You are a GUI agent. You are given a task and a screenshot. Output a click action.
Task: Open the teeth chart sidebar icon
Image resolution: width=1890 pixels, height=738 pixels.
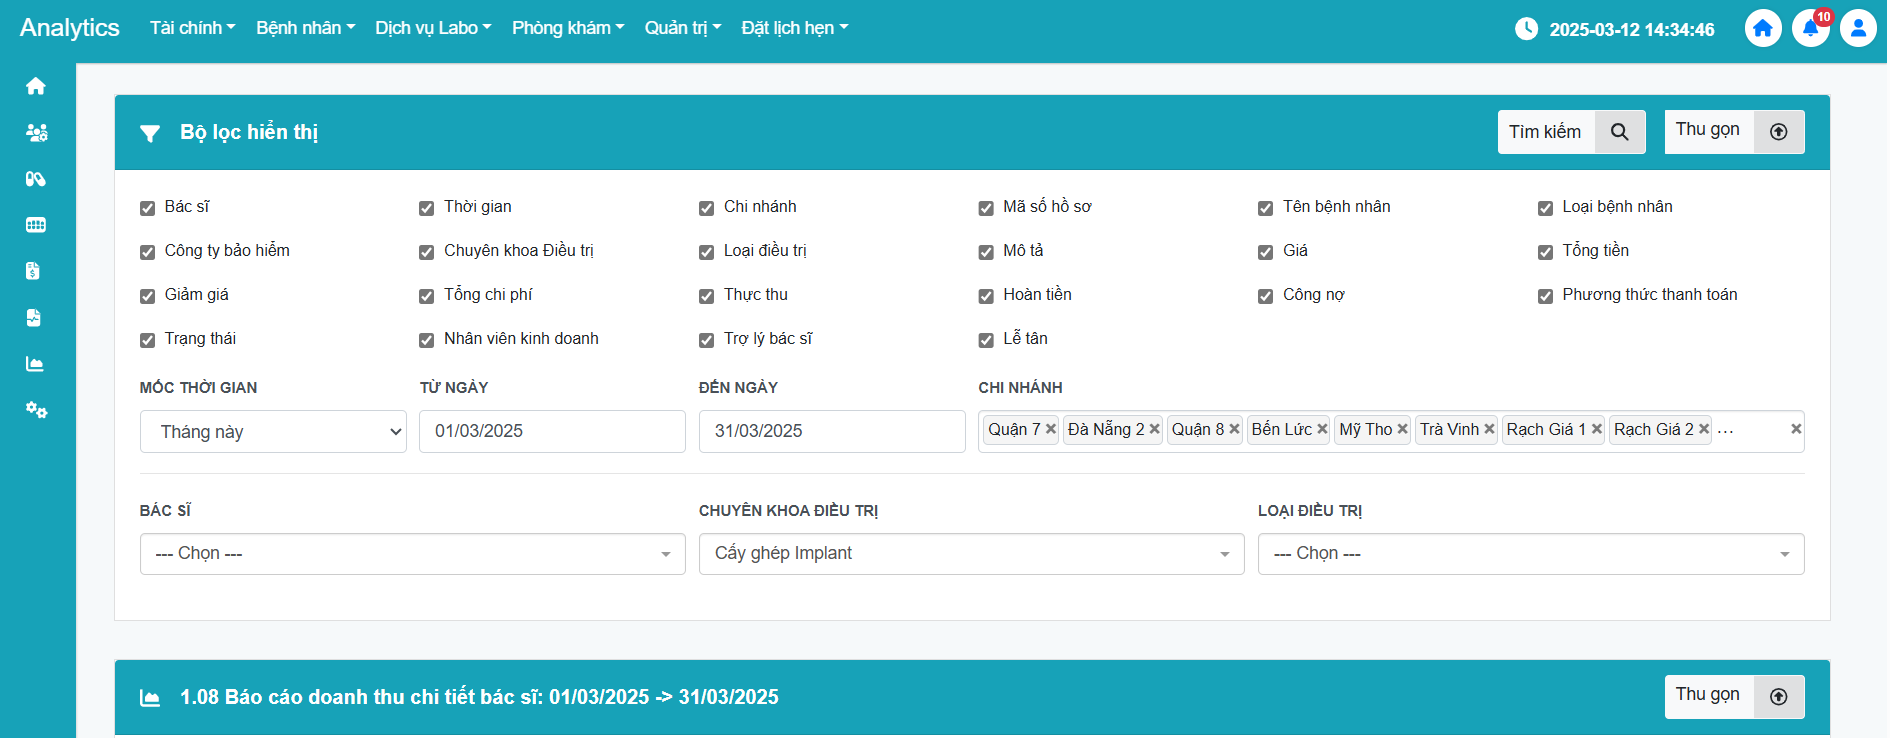coord(36,225)
